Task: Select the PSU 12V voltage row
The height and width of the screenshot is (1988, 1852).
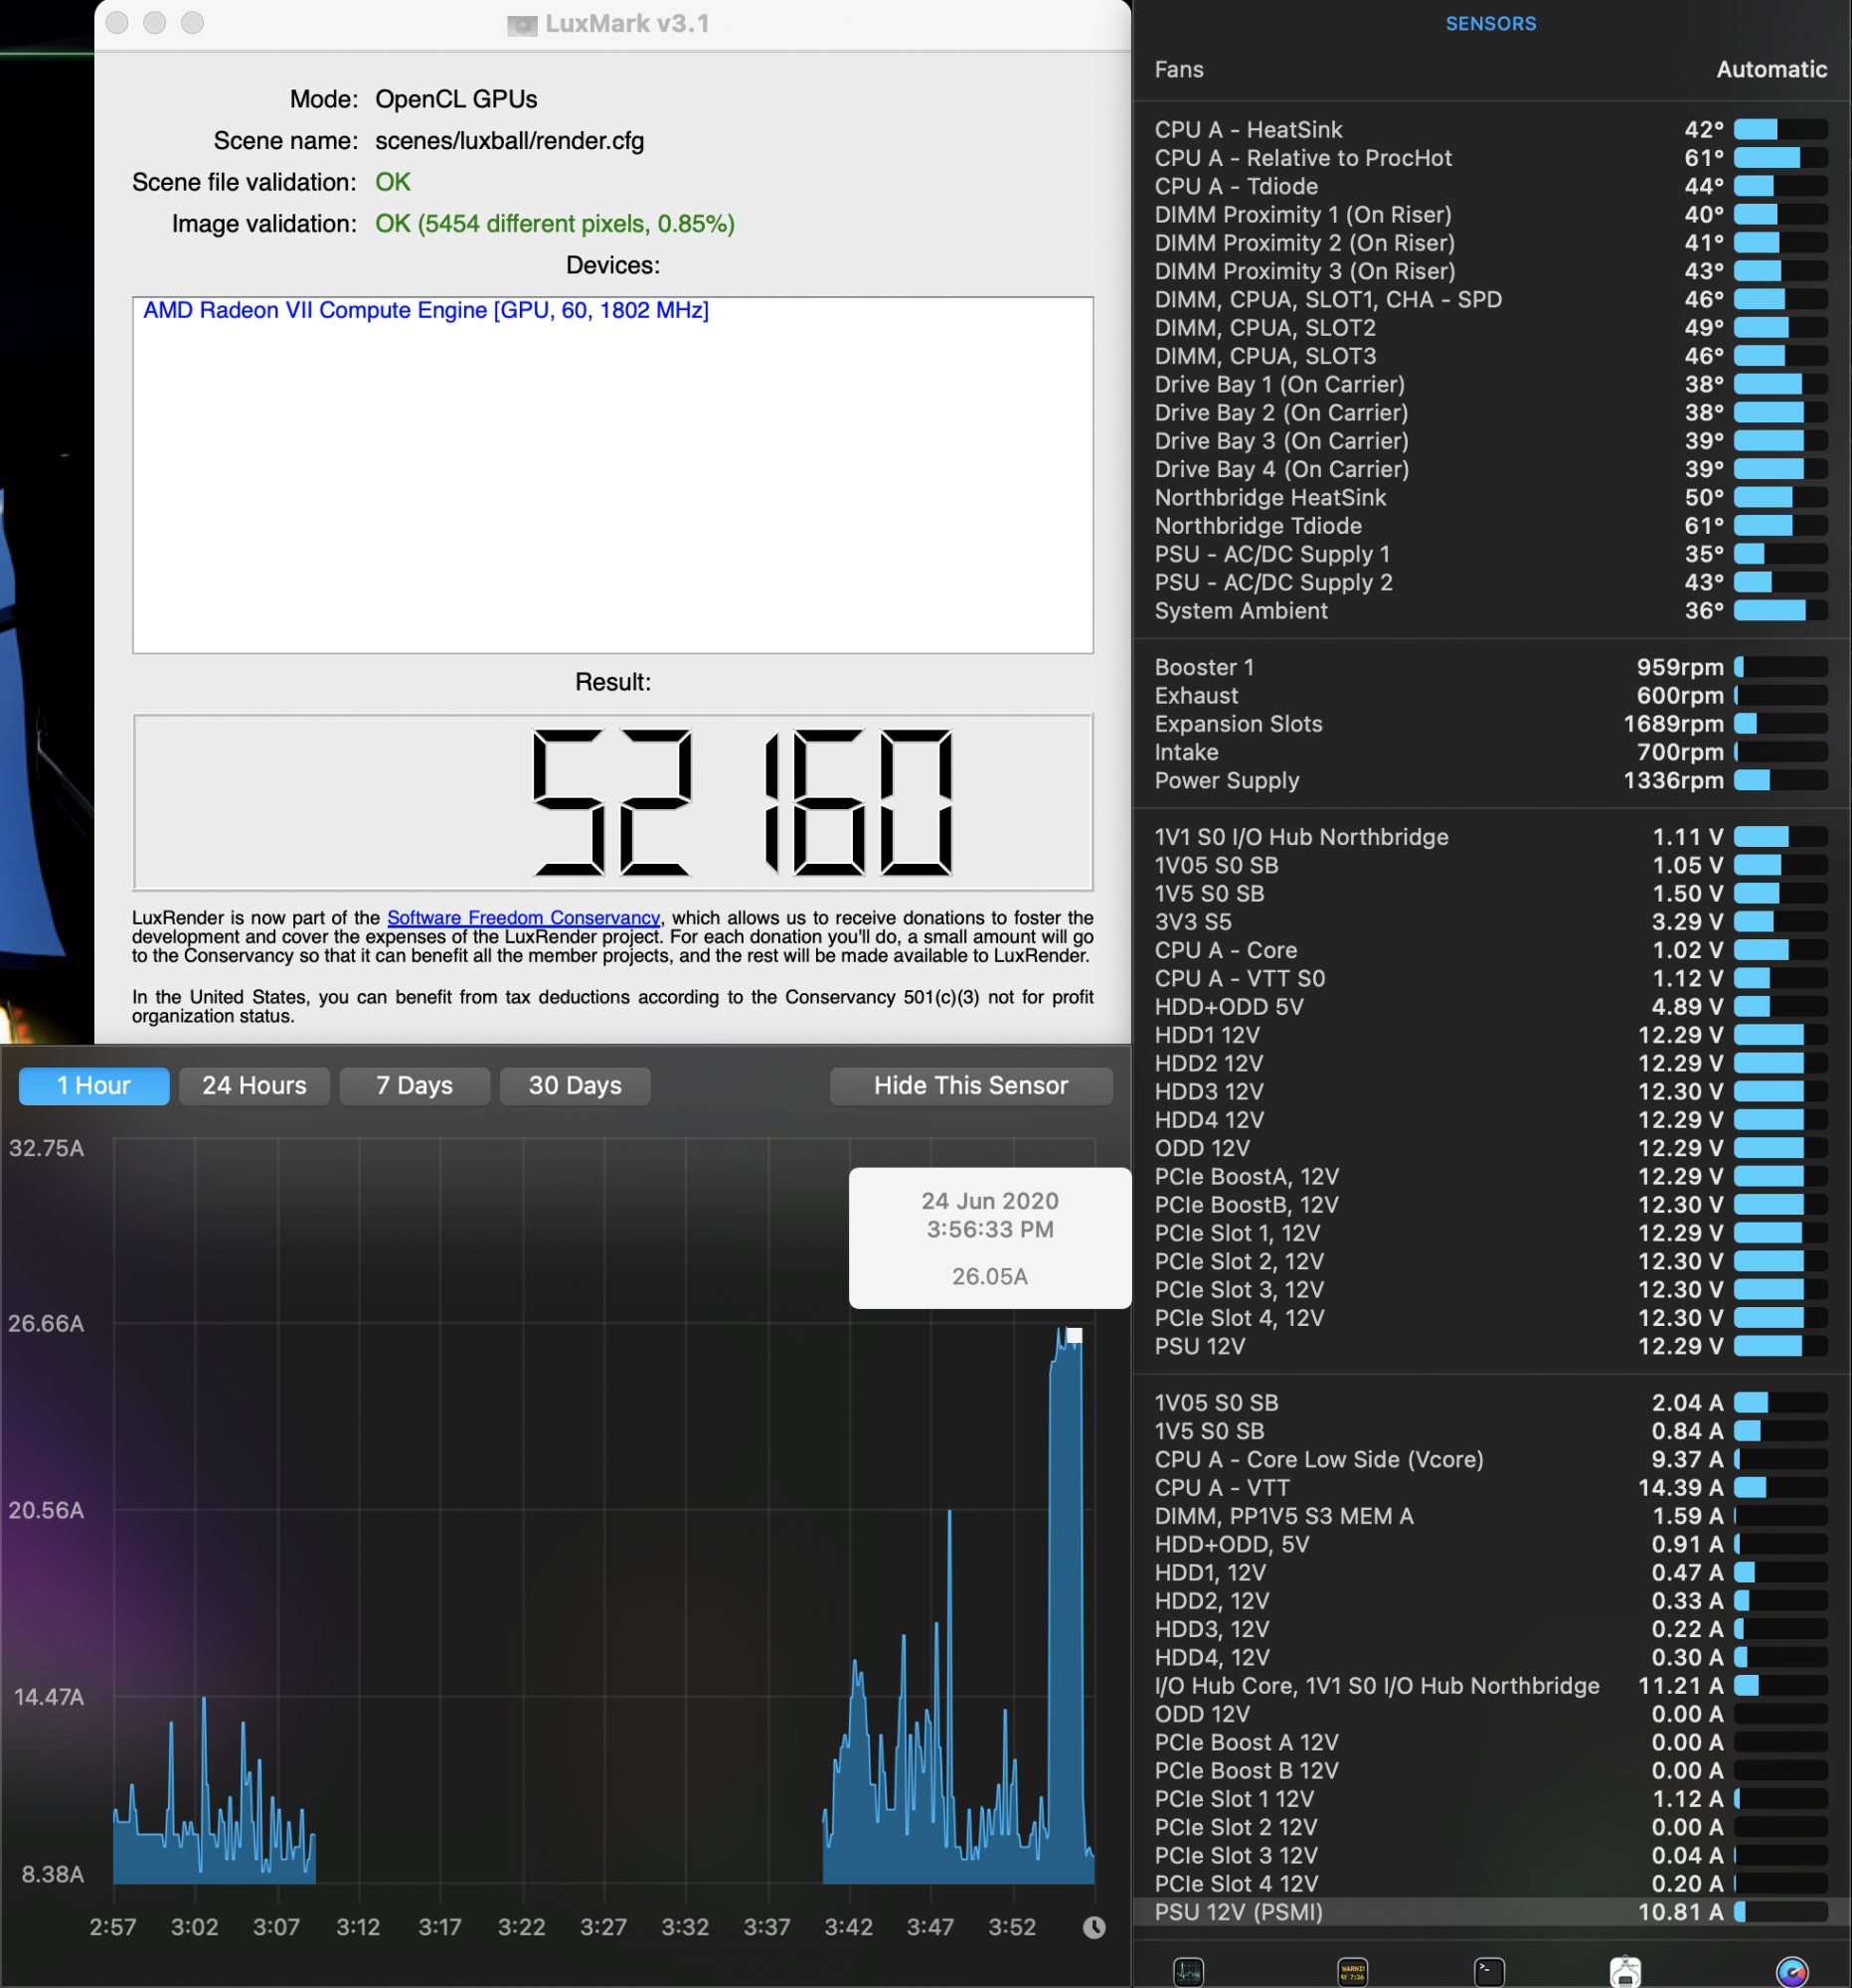Action: 1491,1346
